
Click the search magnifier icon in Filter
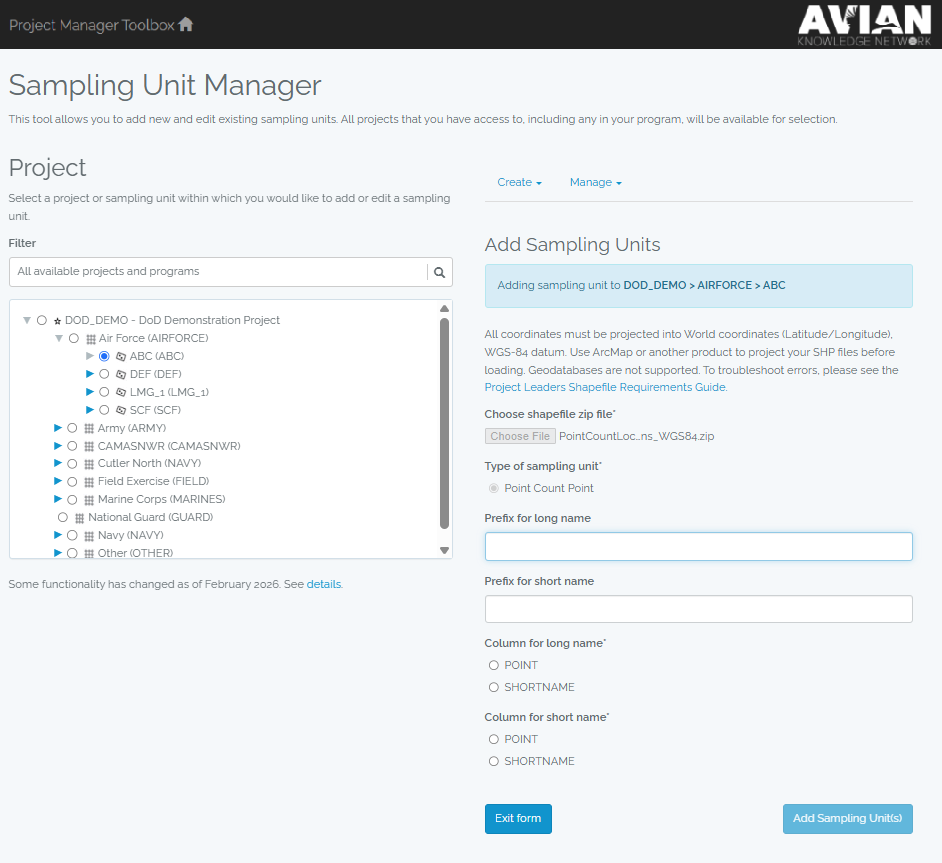pos(440,272)
